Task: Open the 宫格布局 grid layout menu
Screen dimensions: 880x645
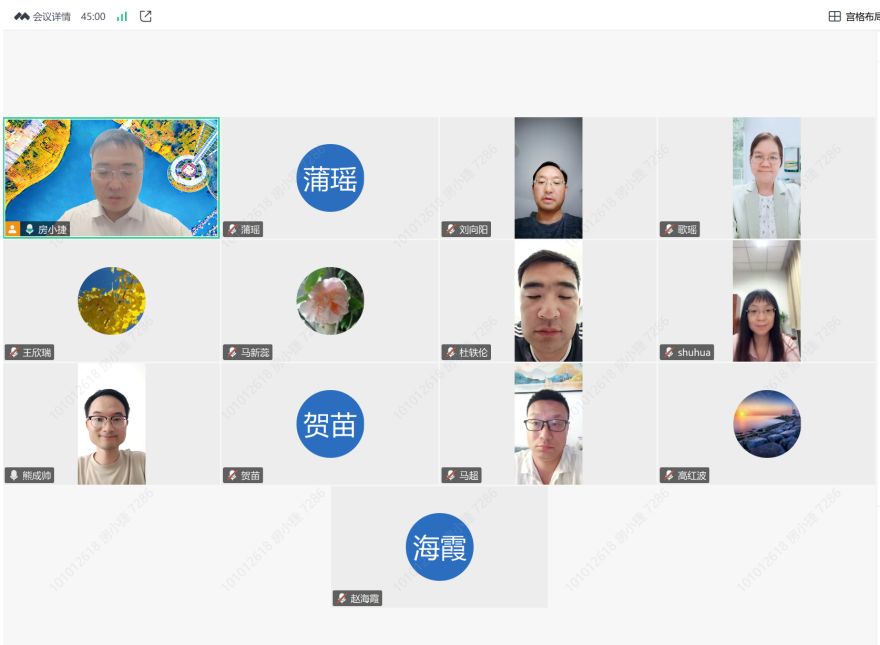Action: click(854, 16)
